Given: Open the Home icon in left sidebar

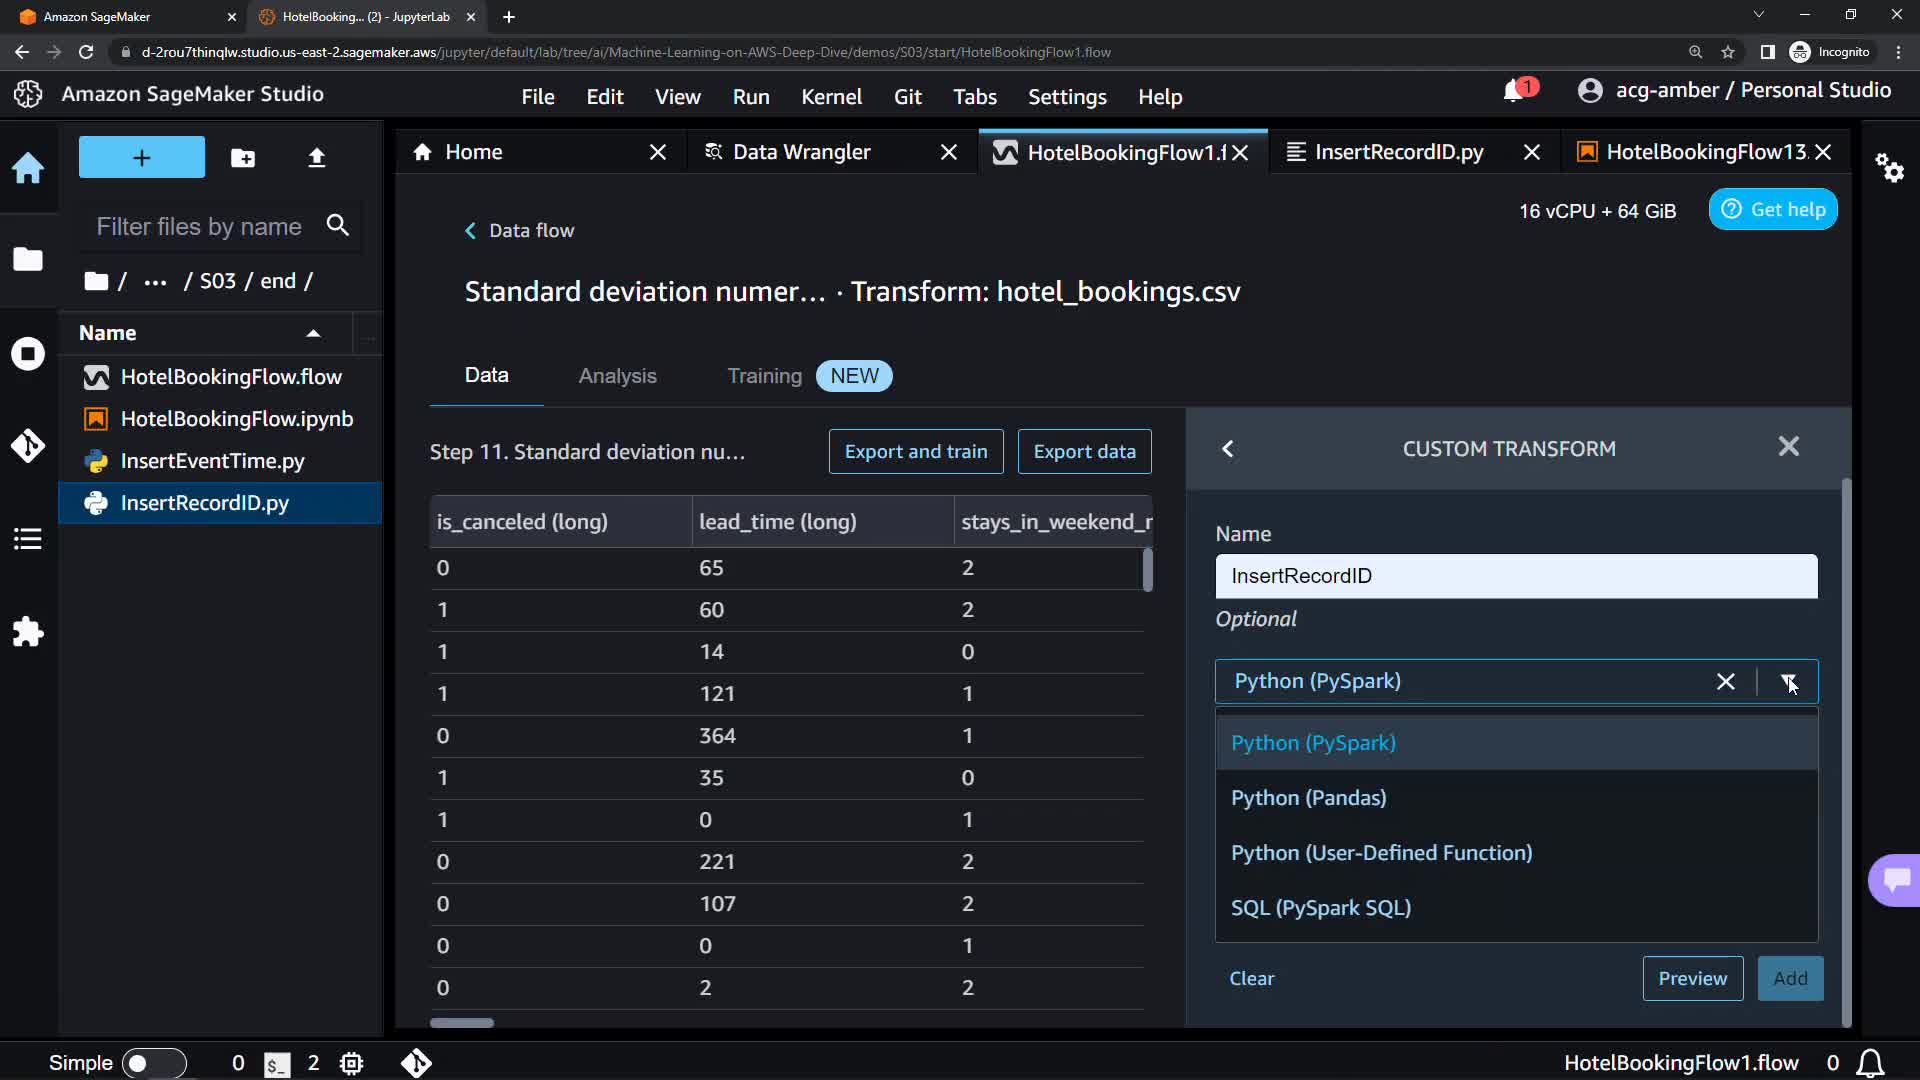Looking at the screenshot, I should click(28, 168).
